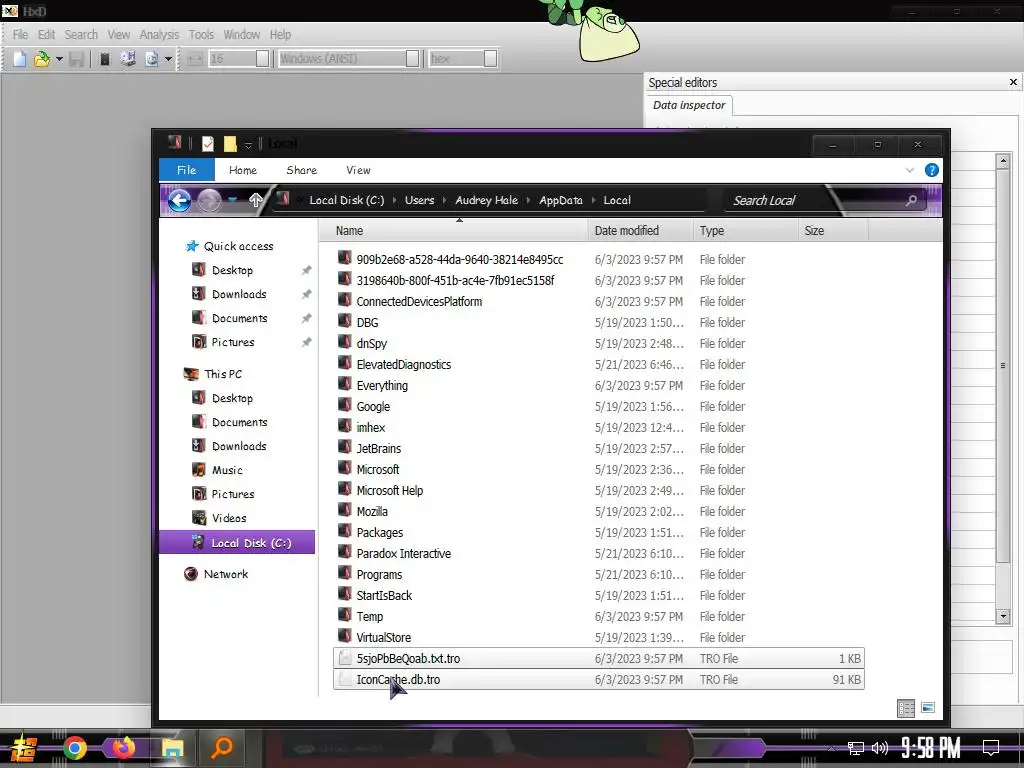Close the Special editors panel
Screen dimensions: 1024x768
pyautogui.click(x=1013, y=82)
